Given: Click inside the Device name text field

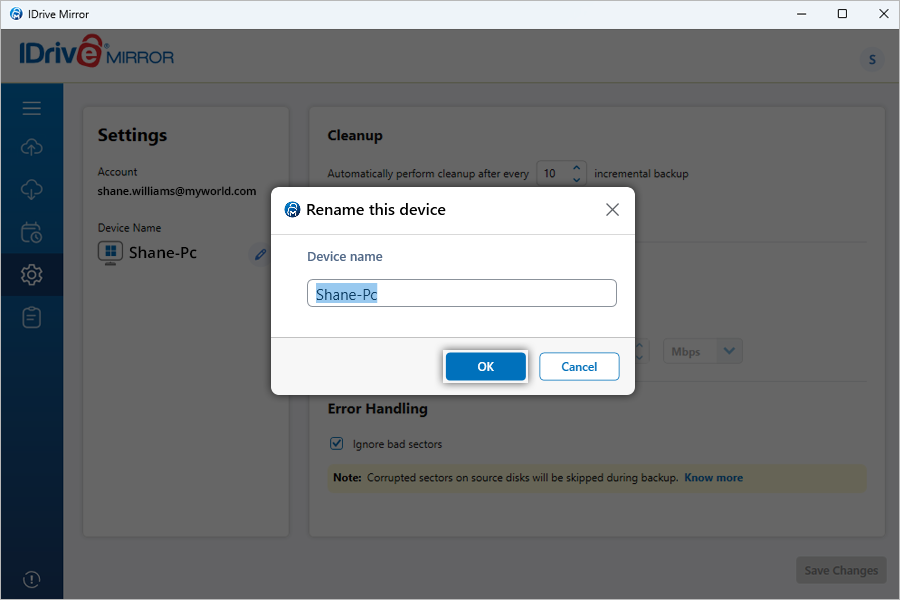Looking at the screenshot, I should (x=461, y=294).
